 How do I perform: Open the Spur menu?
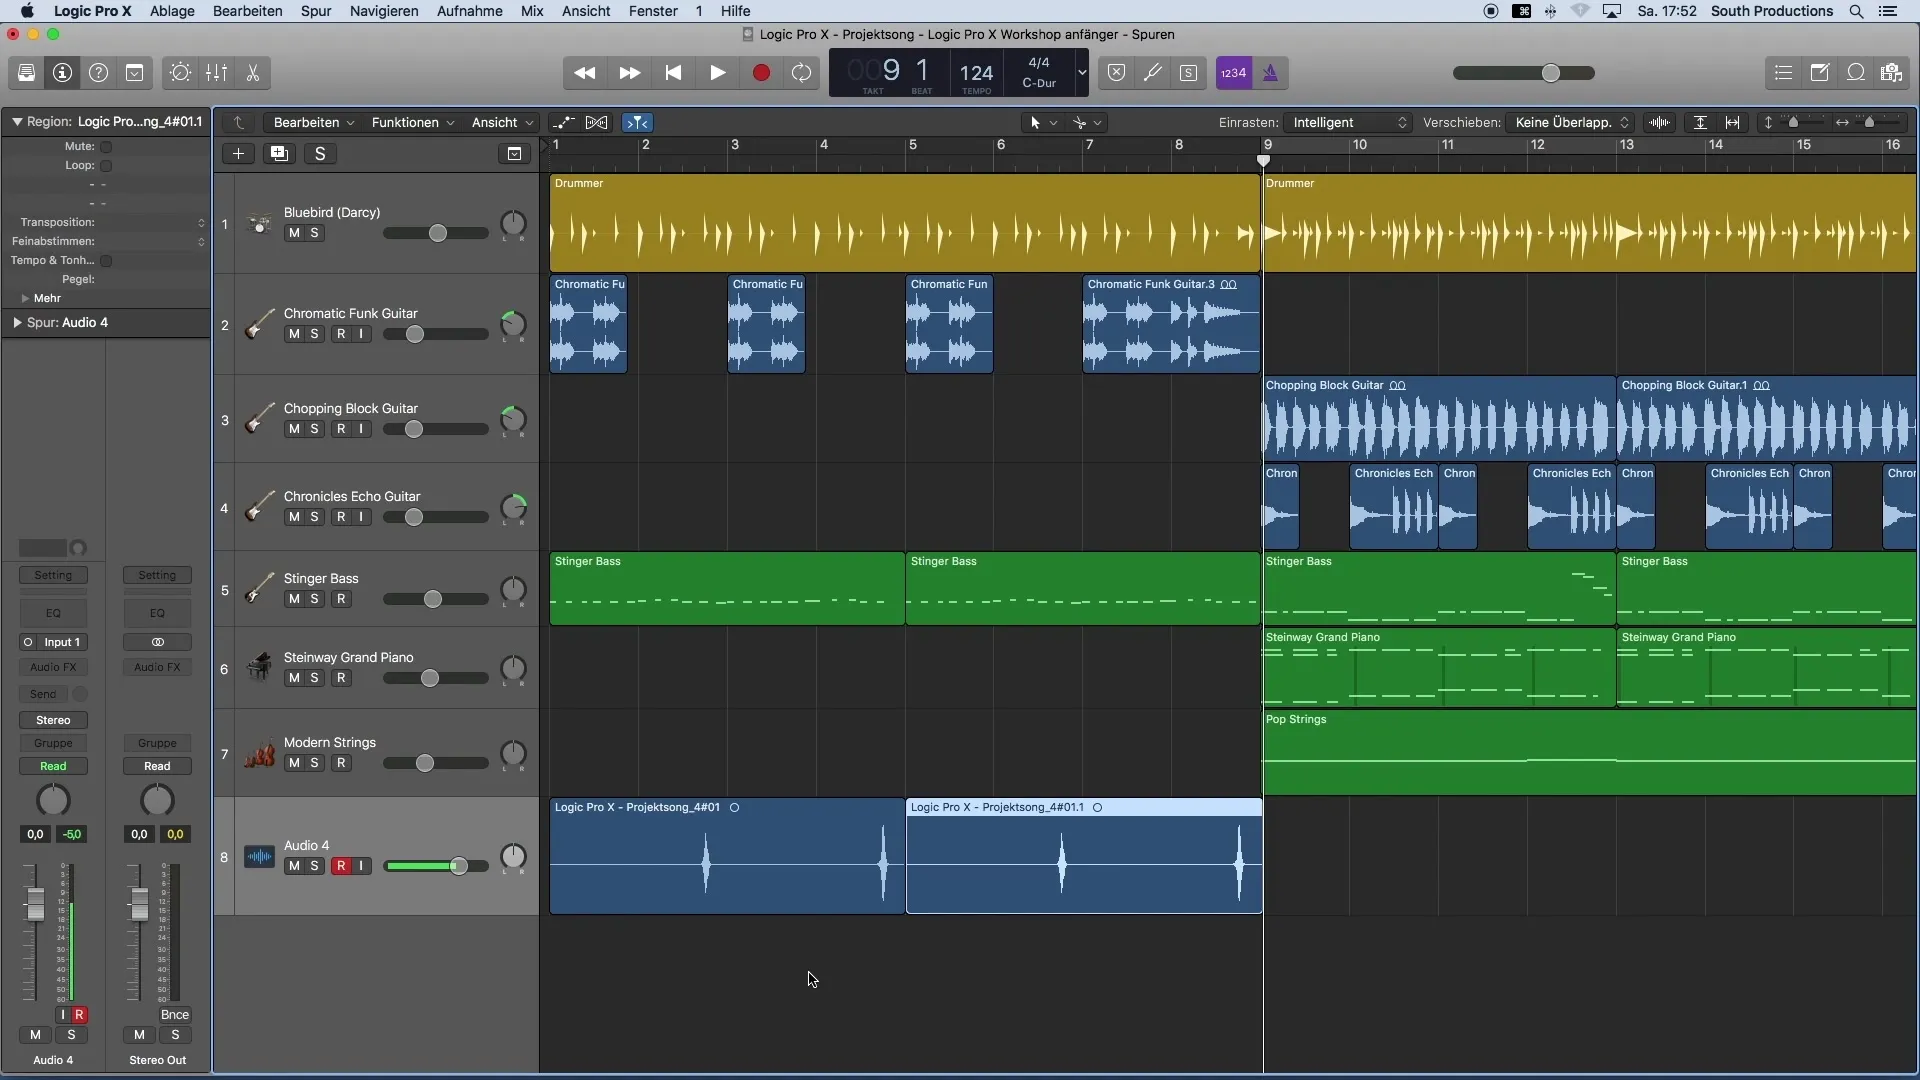click(x=316, y=11)
